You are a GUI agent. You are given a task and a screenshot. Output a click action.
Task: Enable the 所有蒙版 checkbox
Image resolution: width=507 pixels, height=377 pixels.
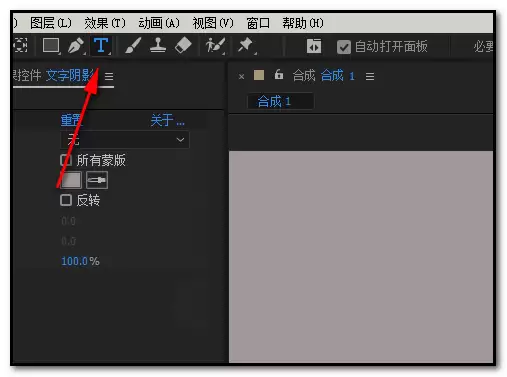(66, 160)
